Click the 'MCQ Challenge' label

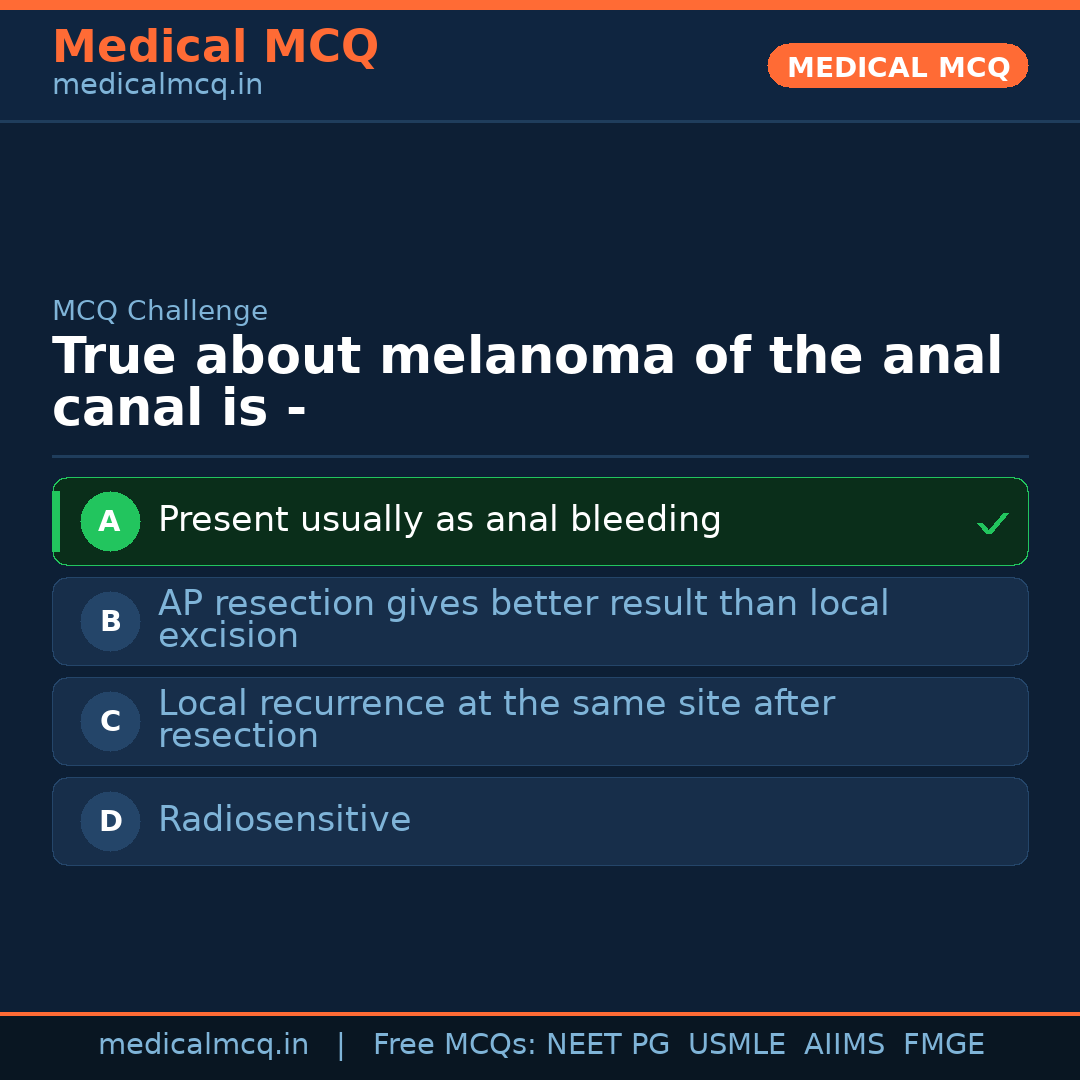point(160,311)
